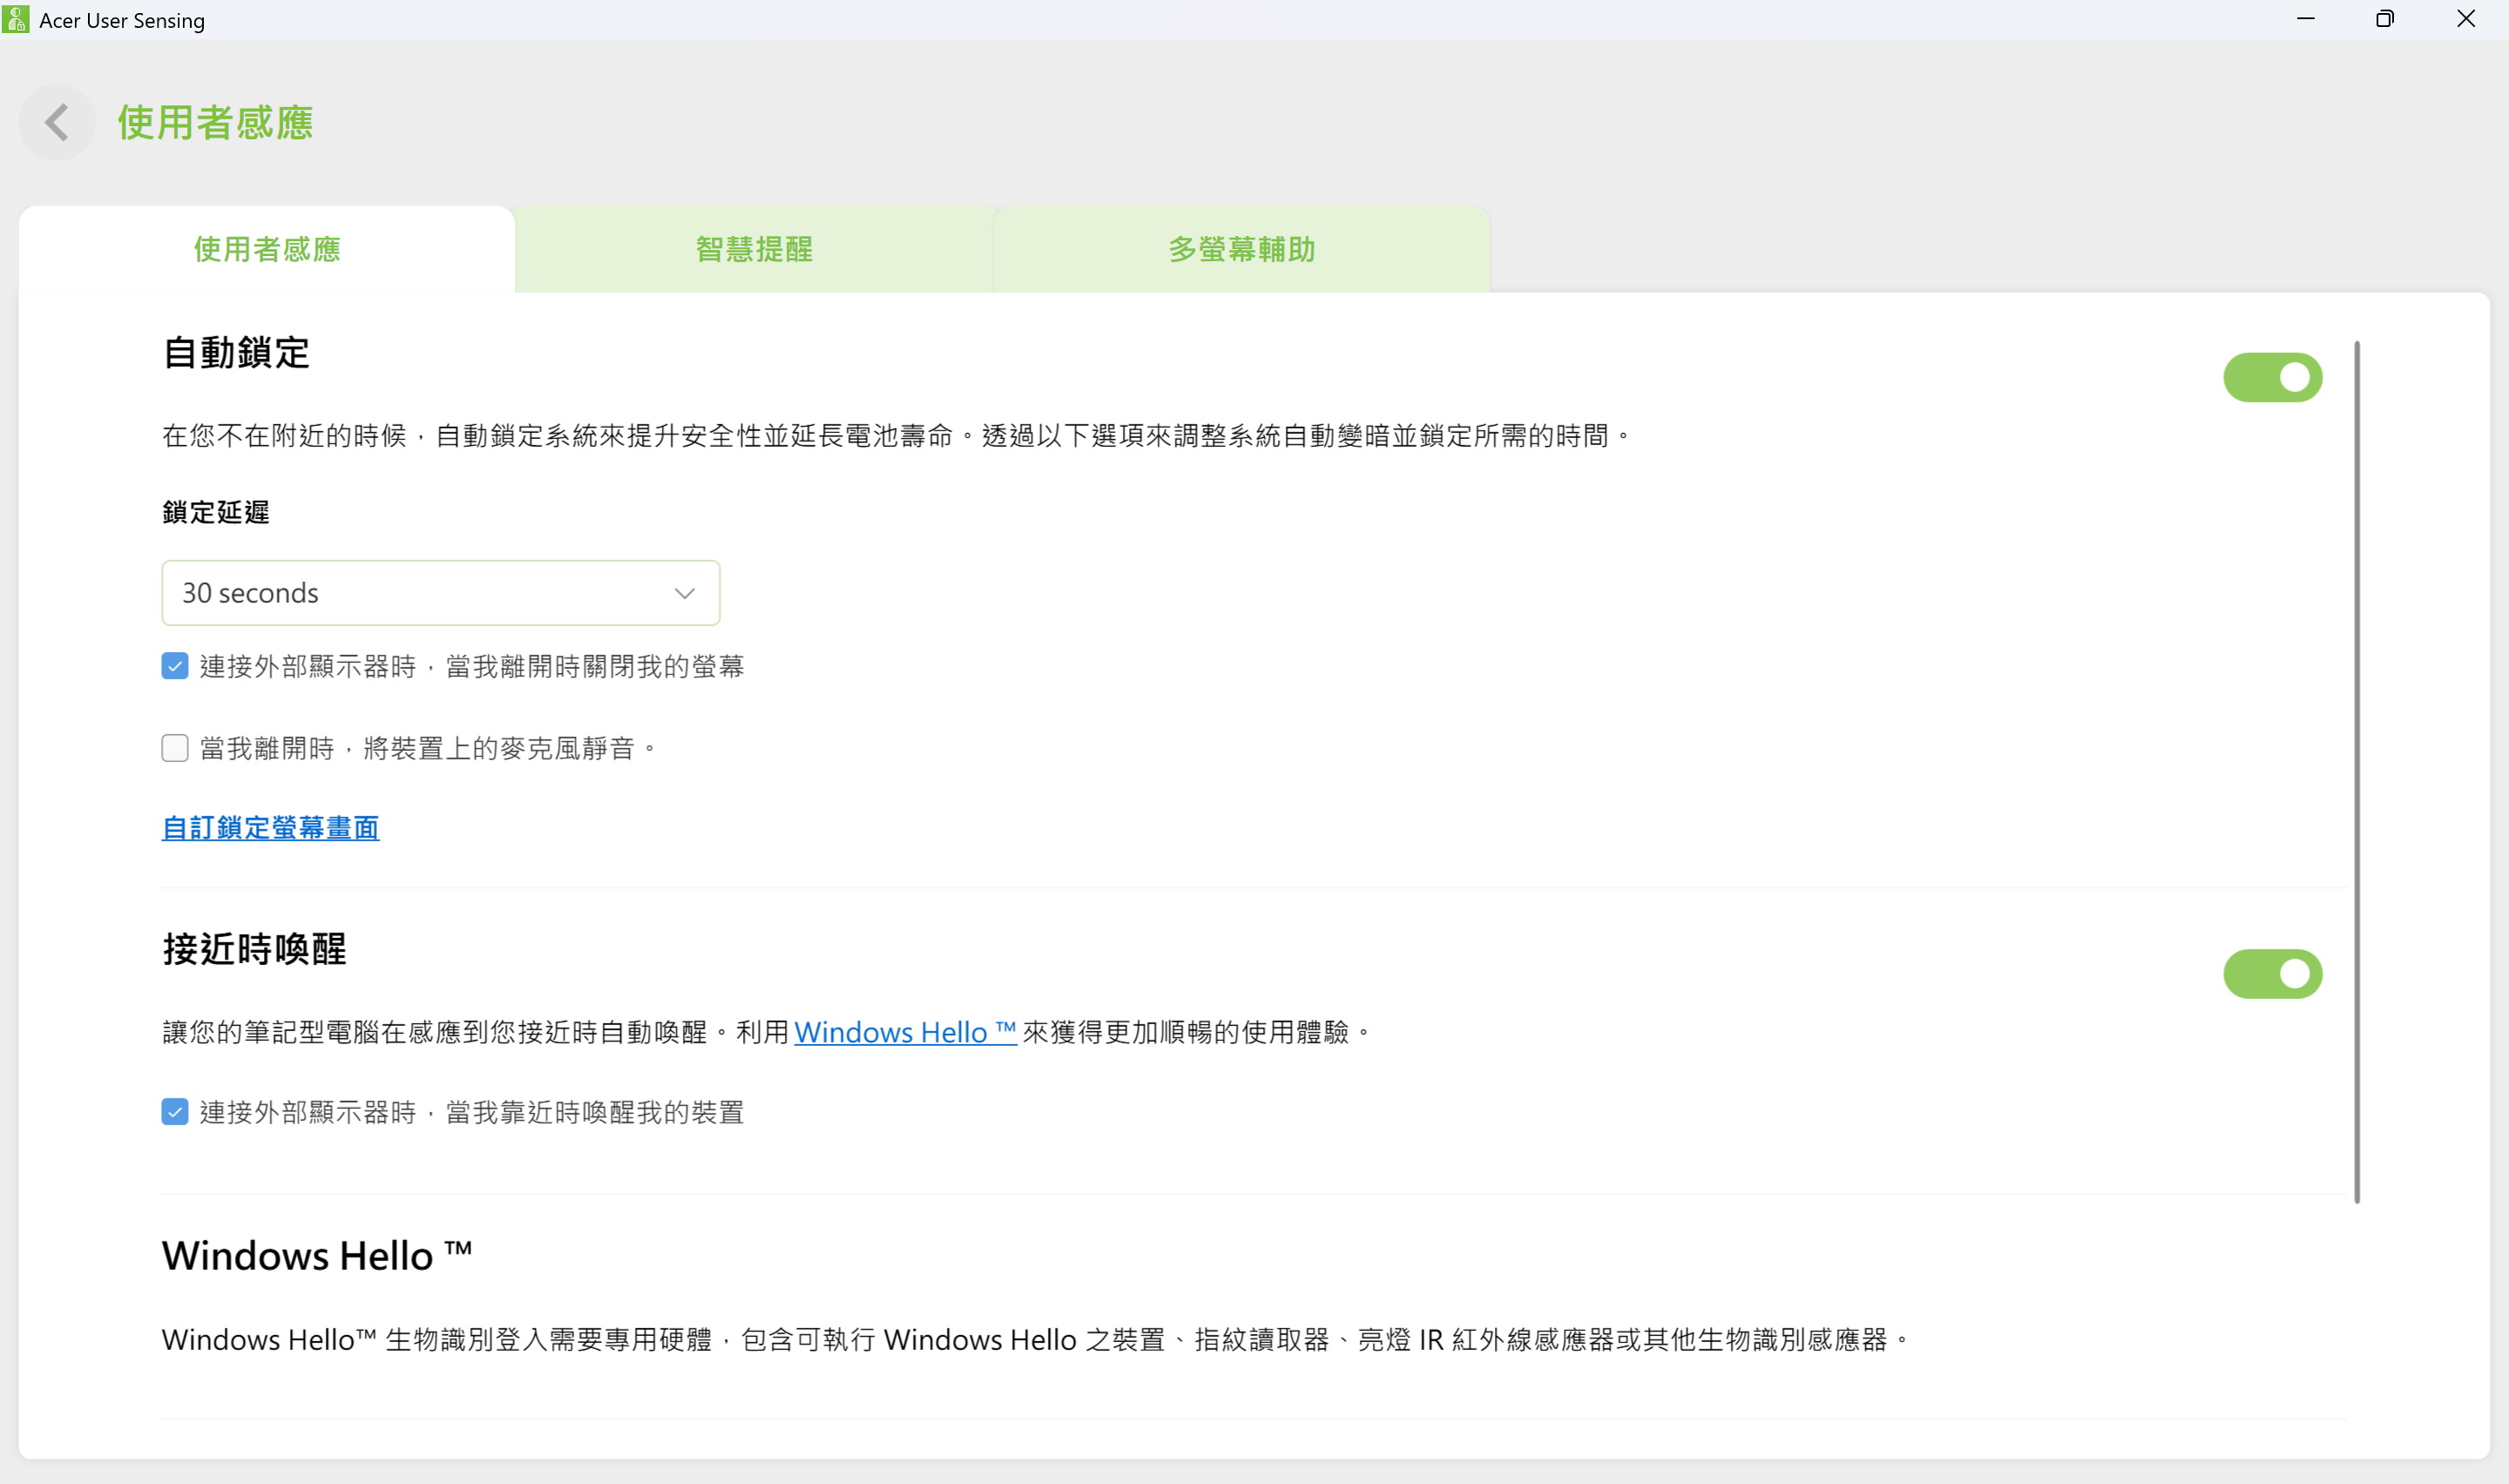This screenshot has width=2509, height=1484.
Task: Click the Windows Hello ™ hyperlink
Action: (x=904, y=1032)
